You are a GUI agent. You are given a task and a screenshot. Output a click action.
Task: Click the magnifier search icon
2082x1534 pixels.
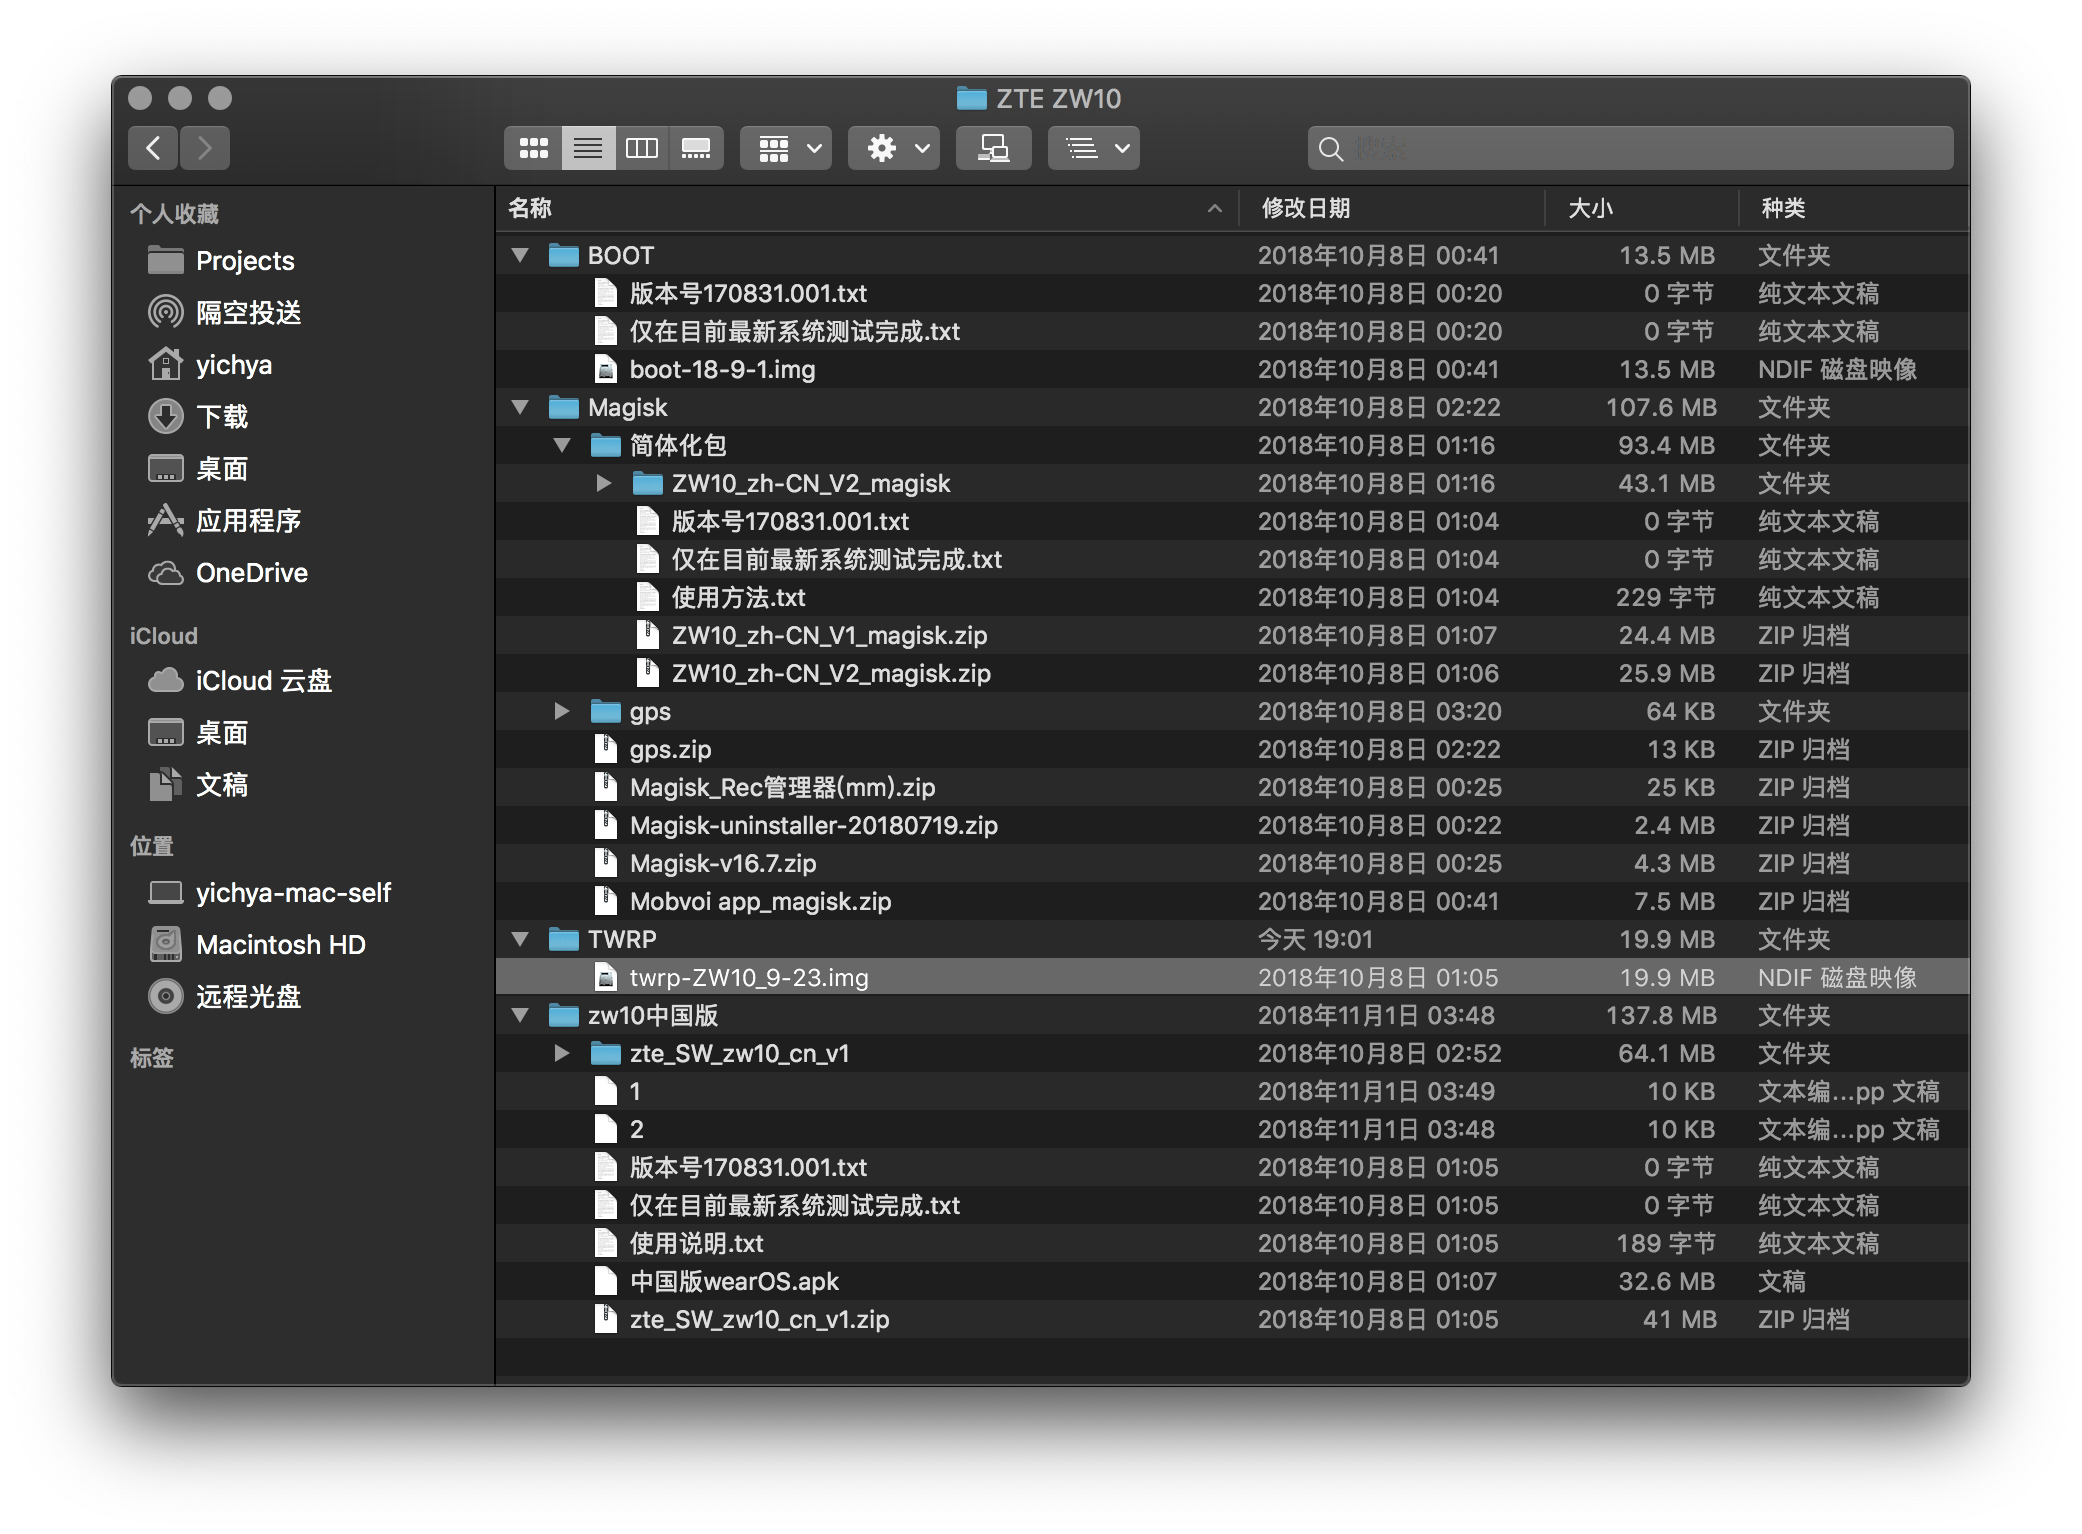1330,149
